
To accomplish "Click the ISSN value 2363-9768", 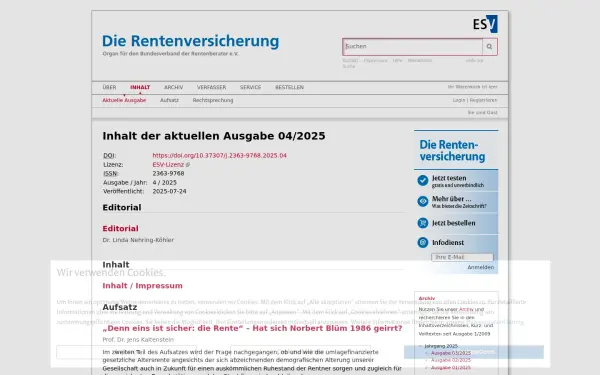I will (x=168, y=173).
